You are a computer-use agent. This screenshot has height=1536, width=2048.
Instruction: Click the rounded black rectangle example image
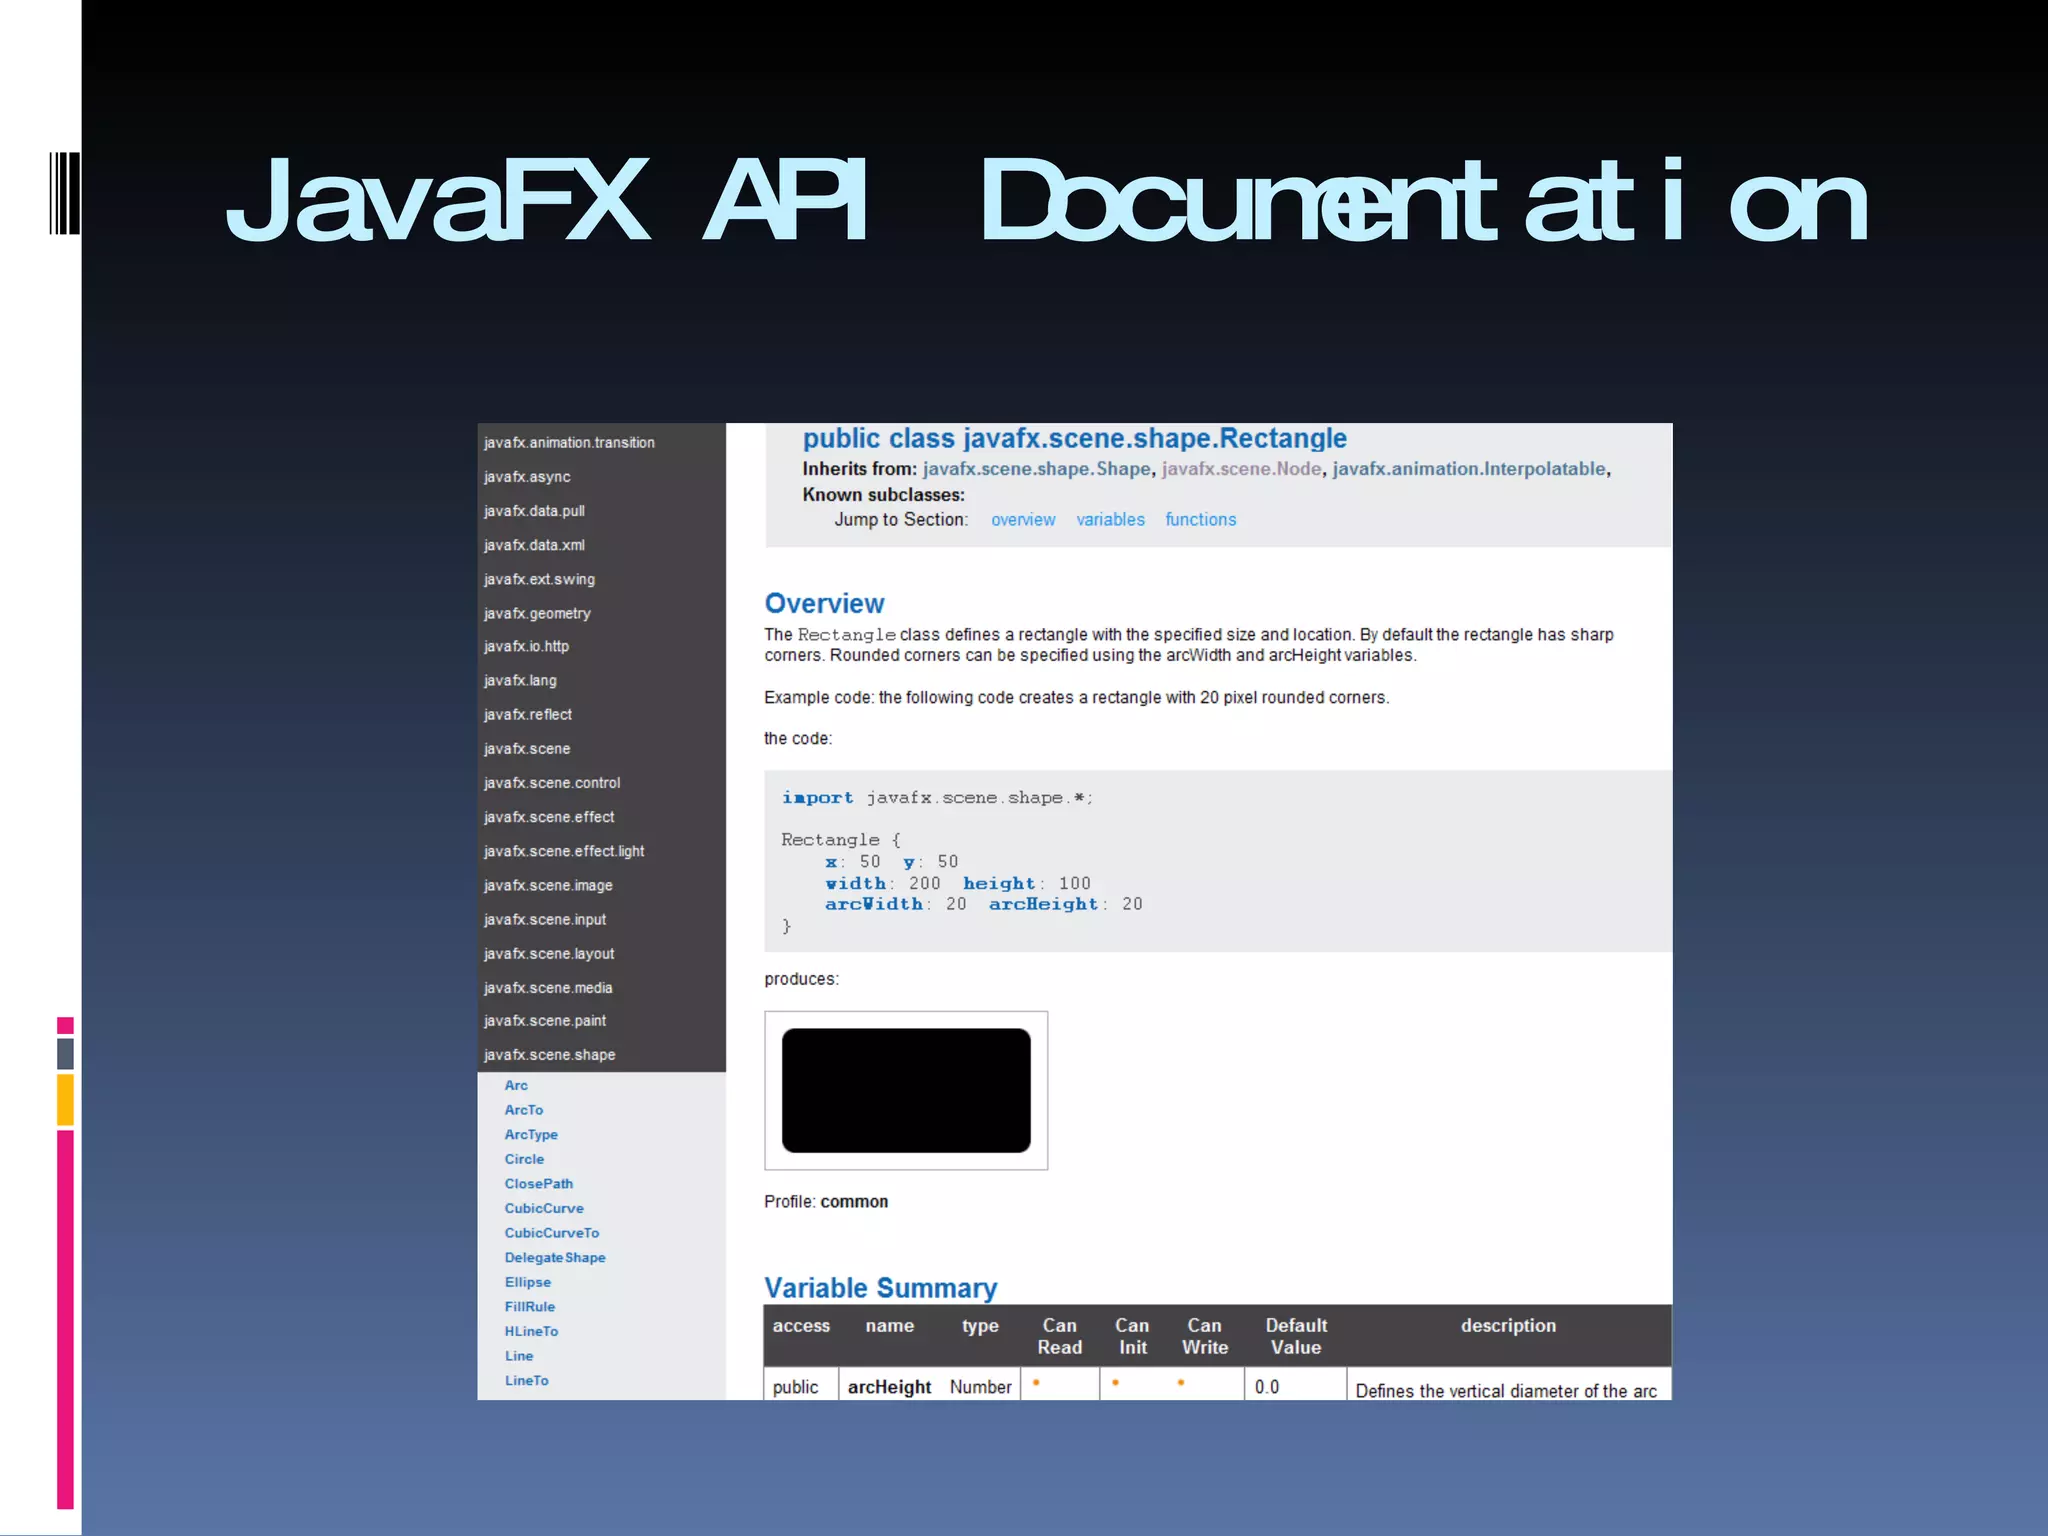click(x=906, y=1090)
